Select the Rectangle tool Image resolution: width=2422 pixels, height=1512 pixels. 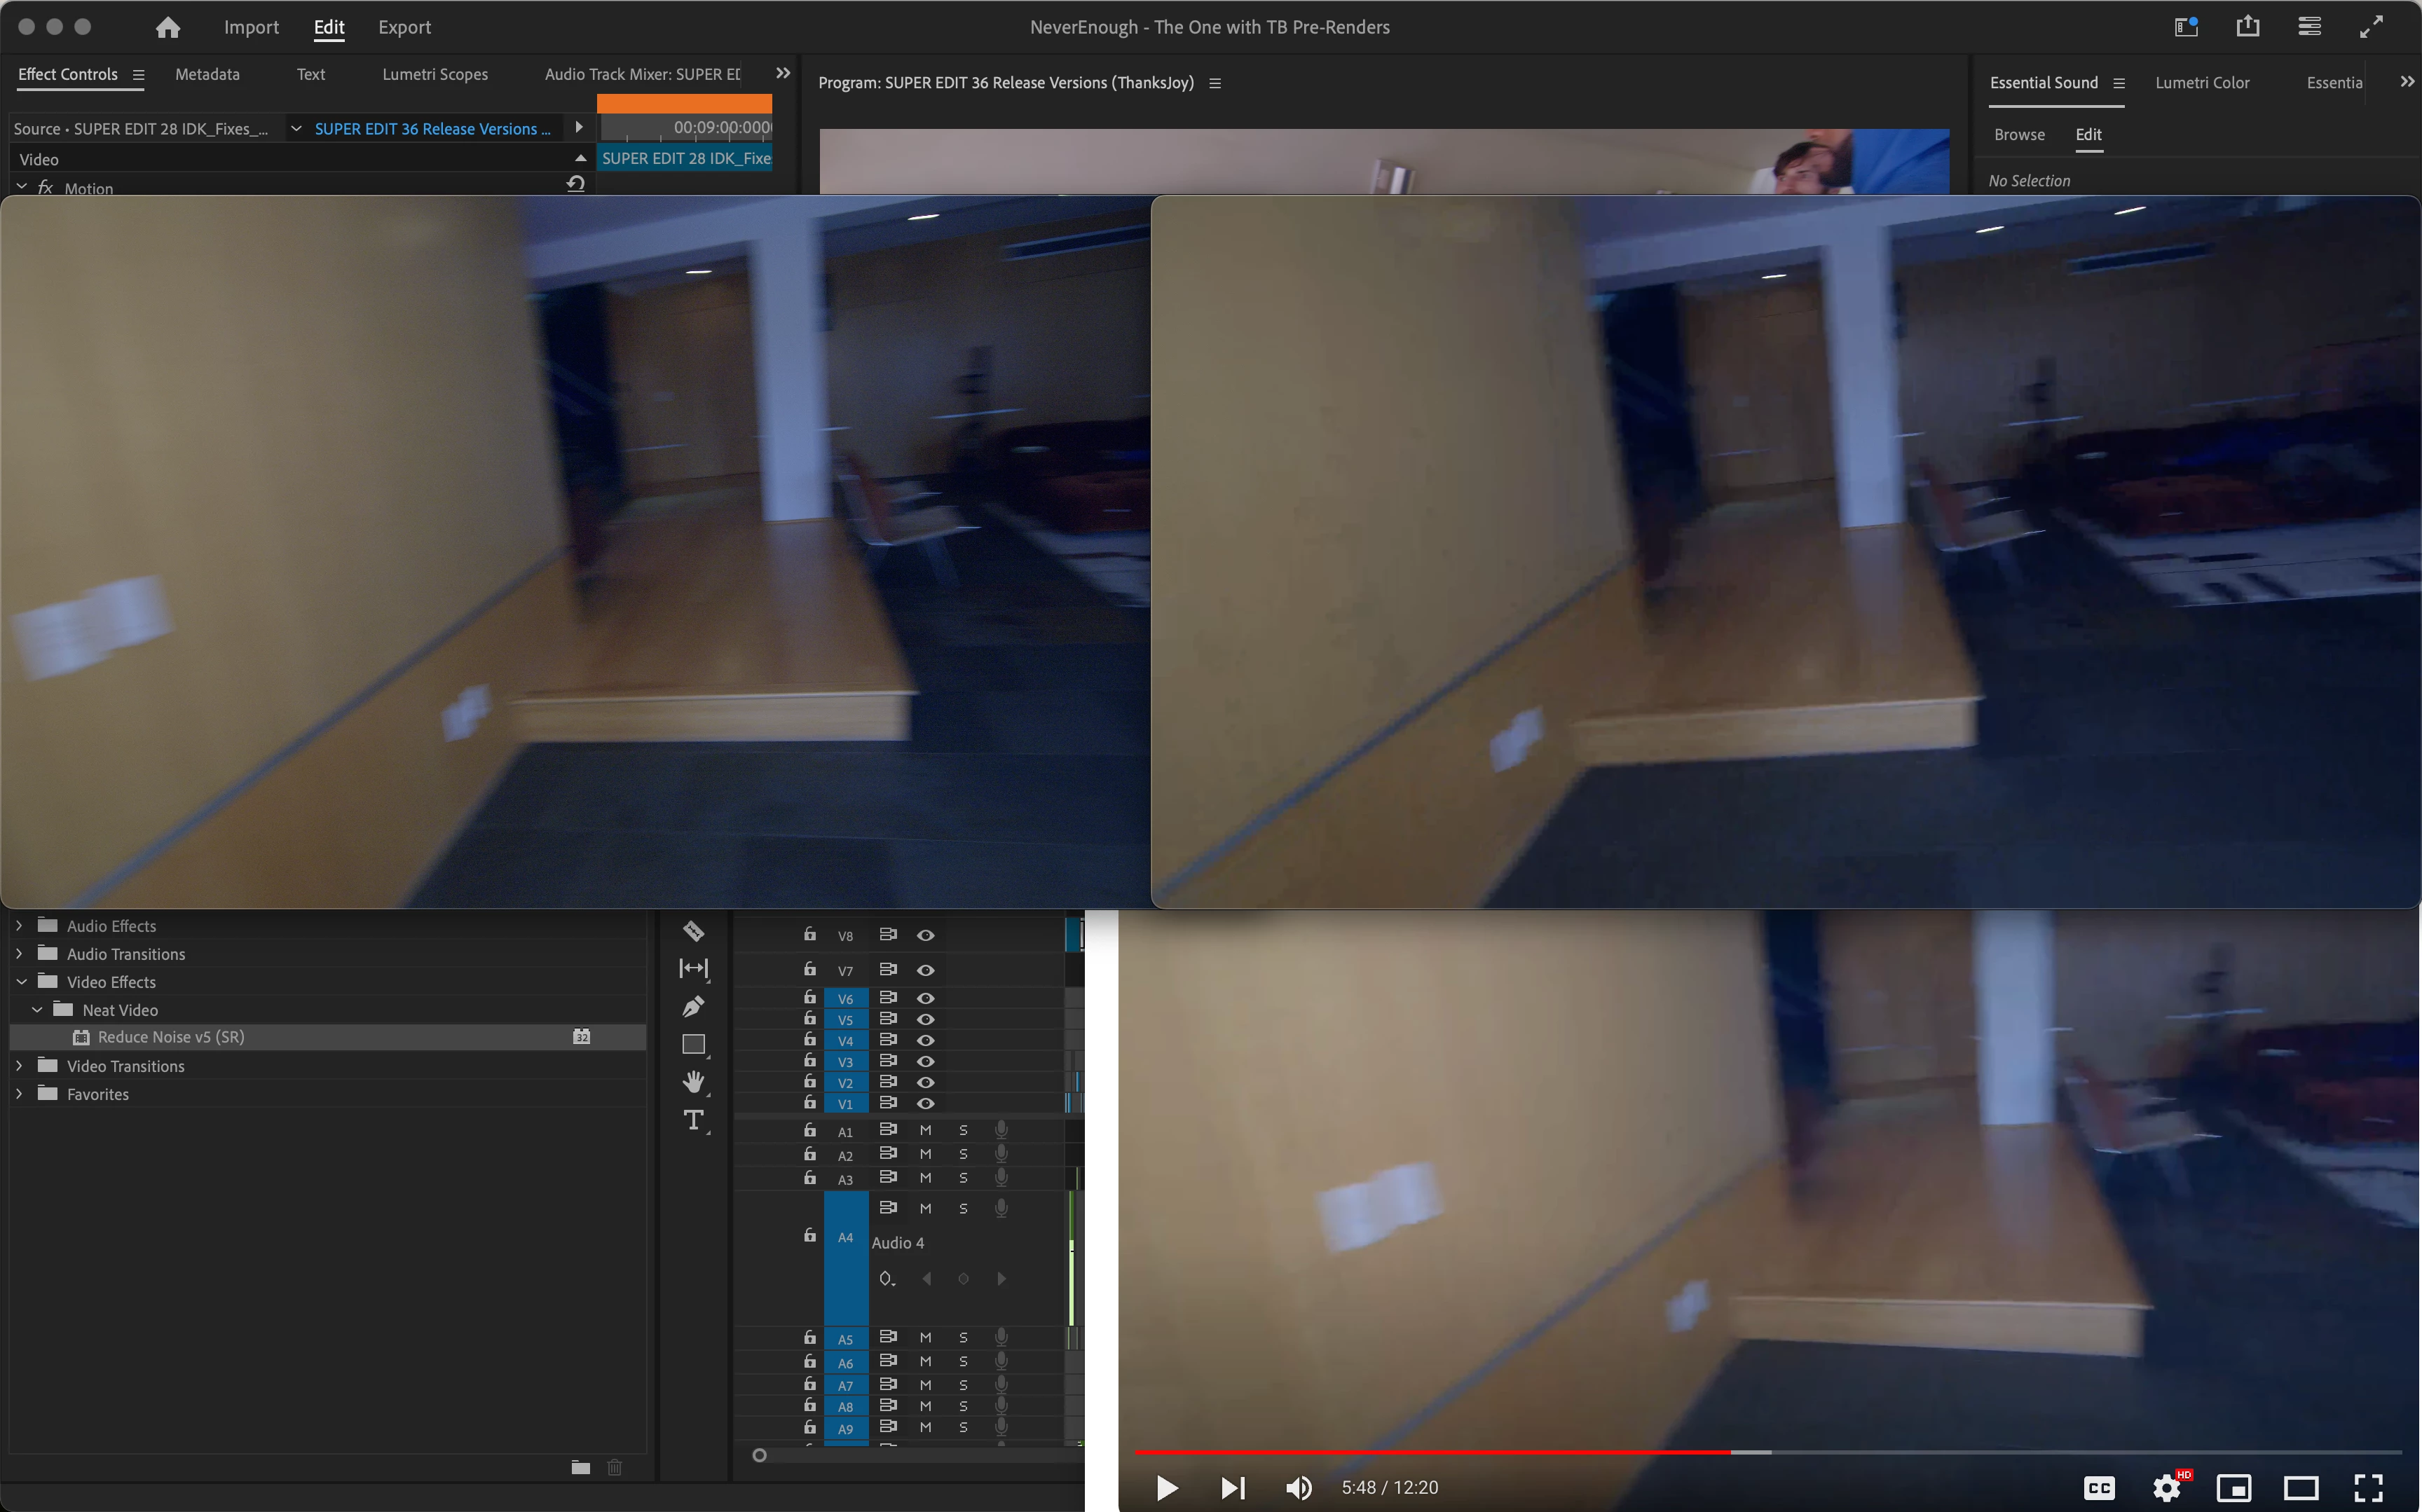click(x=693, y=1044)
